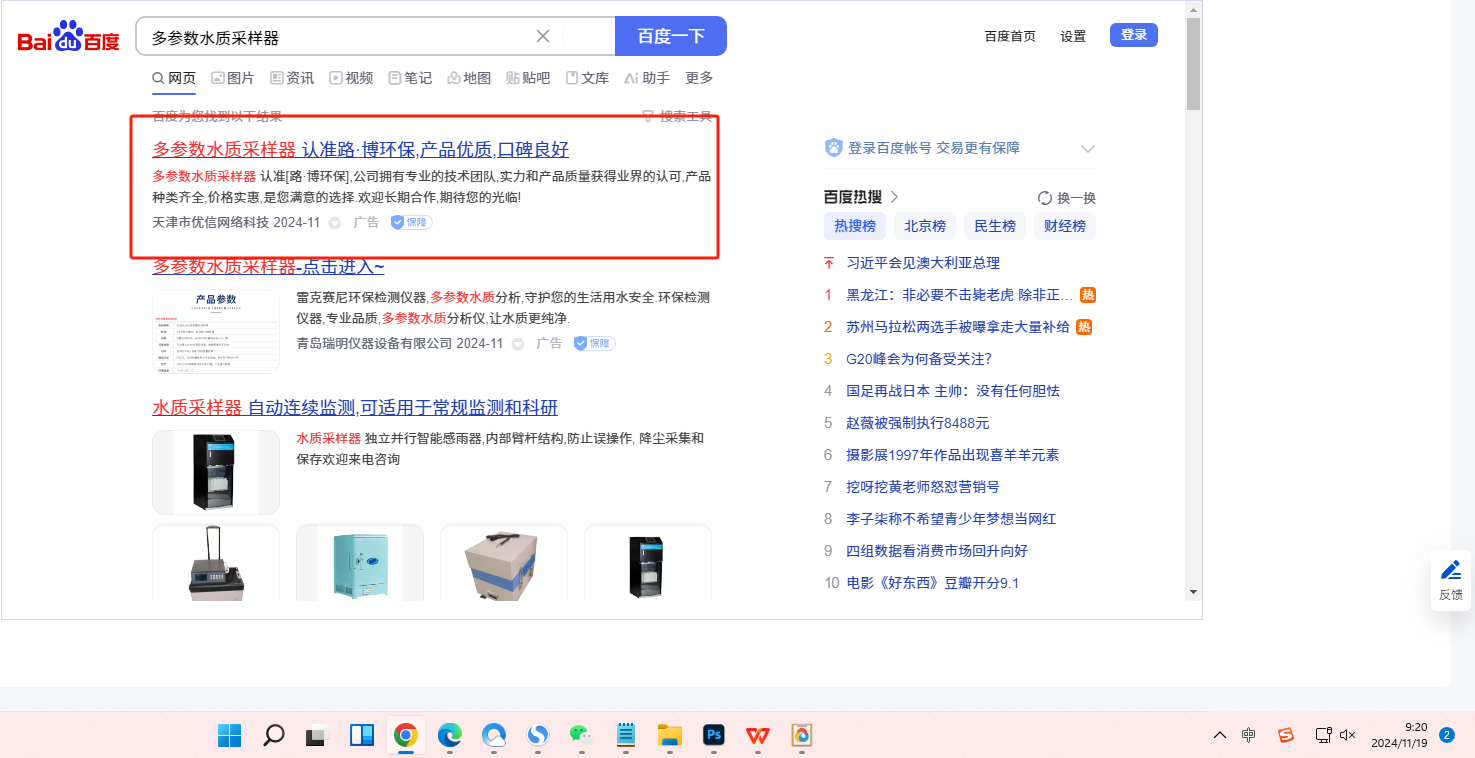
Task: Open 搜索工具 filter options
Action: (x=677, y=116)
